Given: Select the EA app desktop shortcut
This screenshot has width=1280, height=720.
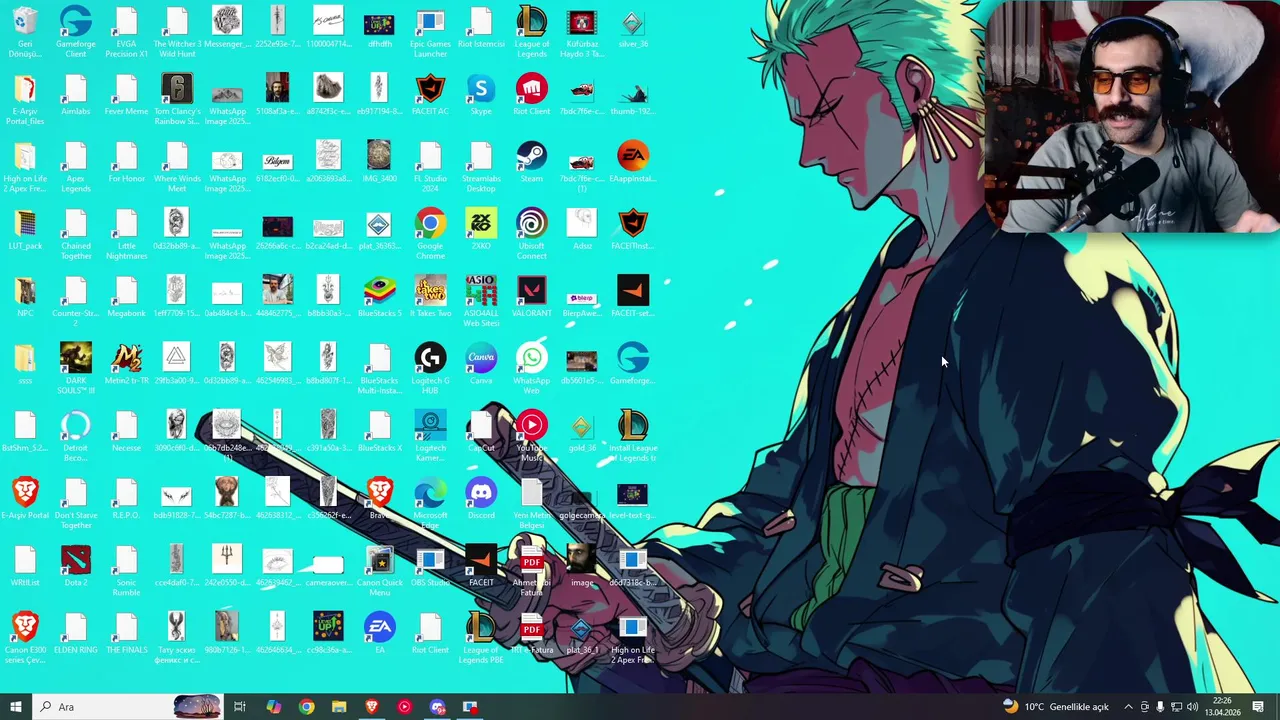Looking at the screenshot, I should pos(379,633).
